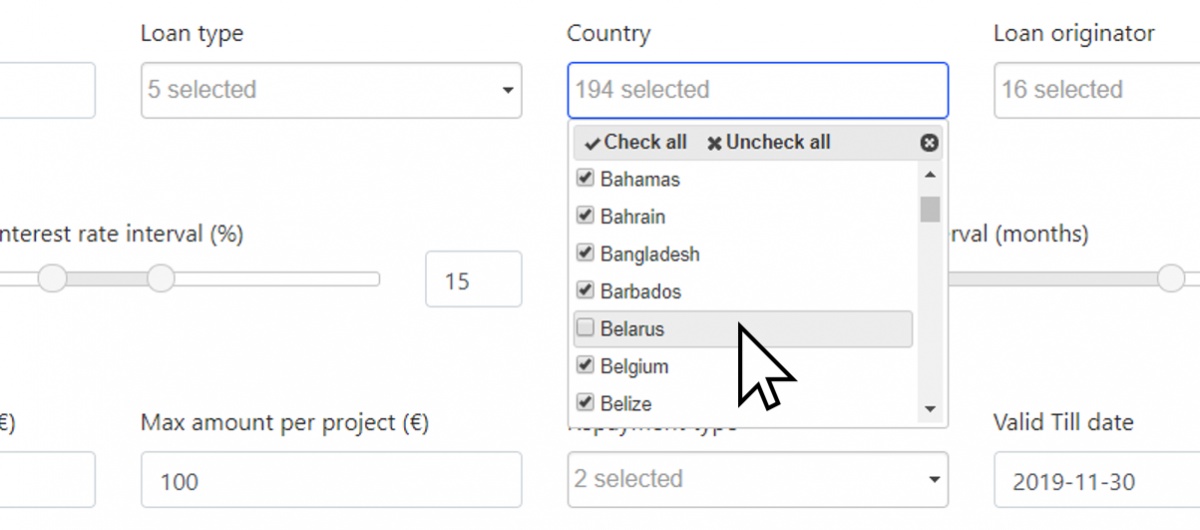1200x530 pixels.
Task: Enable the Belarus checkbox
Action: click(586, 328)
